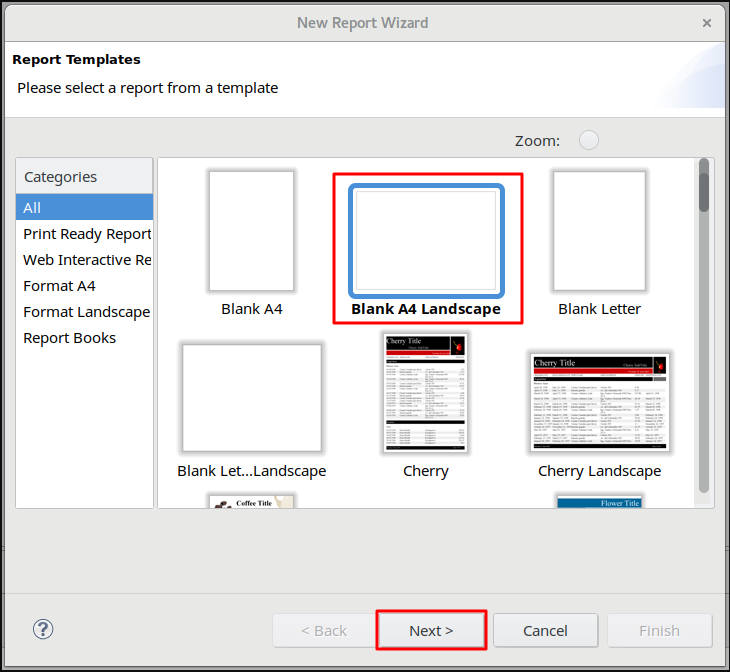Pick the Blank Letter template thumbnail
This screenshot has width=730, height=672.
599,231
